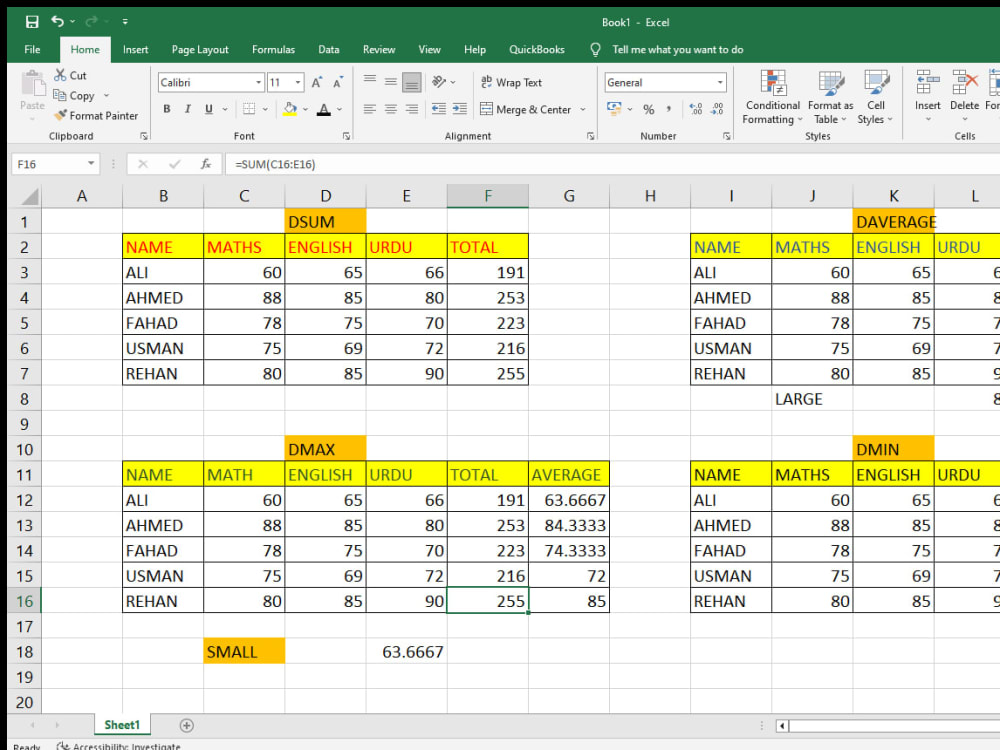Toggle Bold formatting

166,109
